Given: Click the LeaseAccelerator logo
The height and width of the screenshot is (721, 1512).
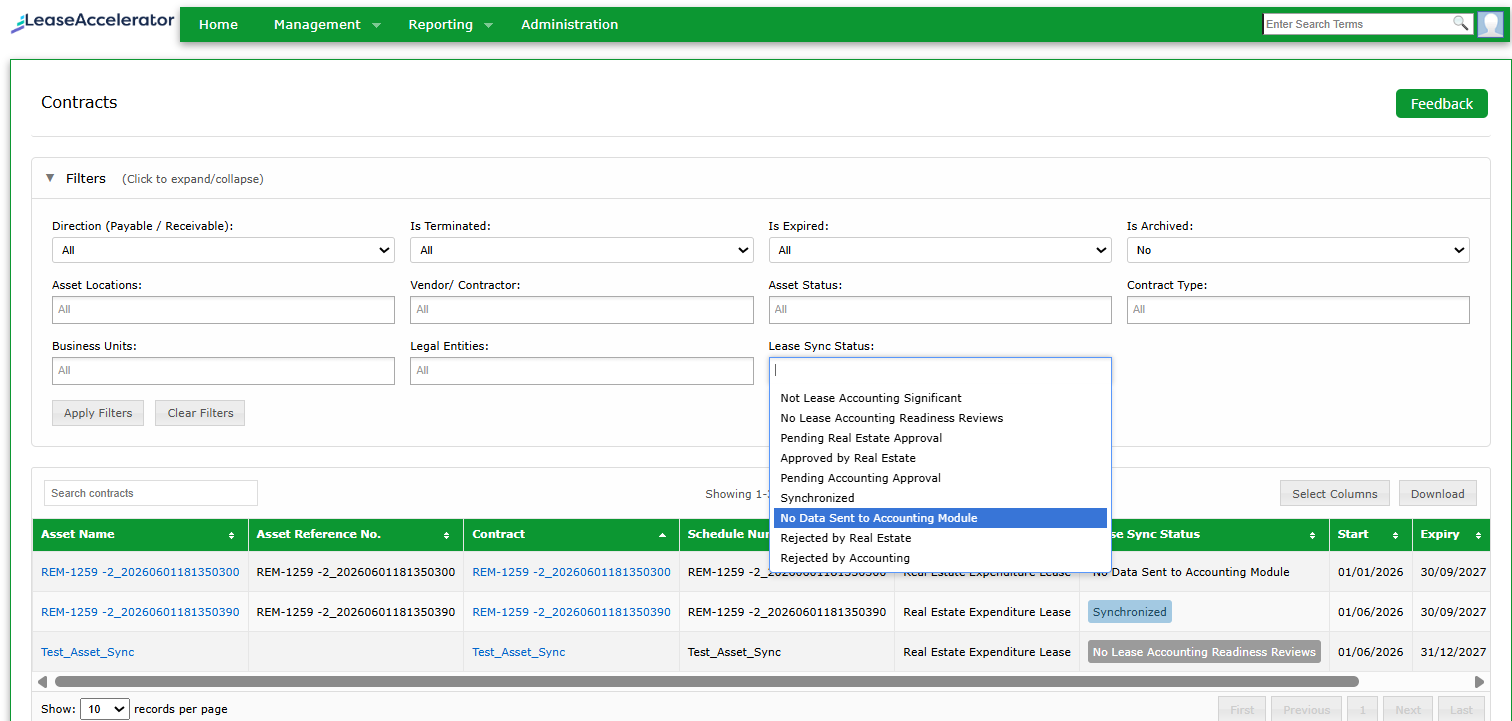Looking at the screenshot, I should (x=92, y=21).
